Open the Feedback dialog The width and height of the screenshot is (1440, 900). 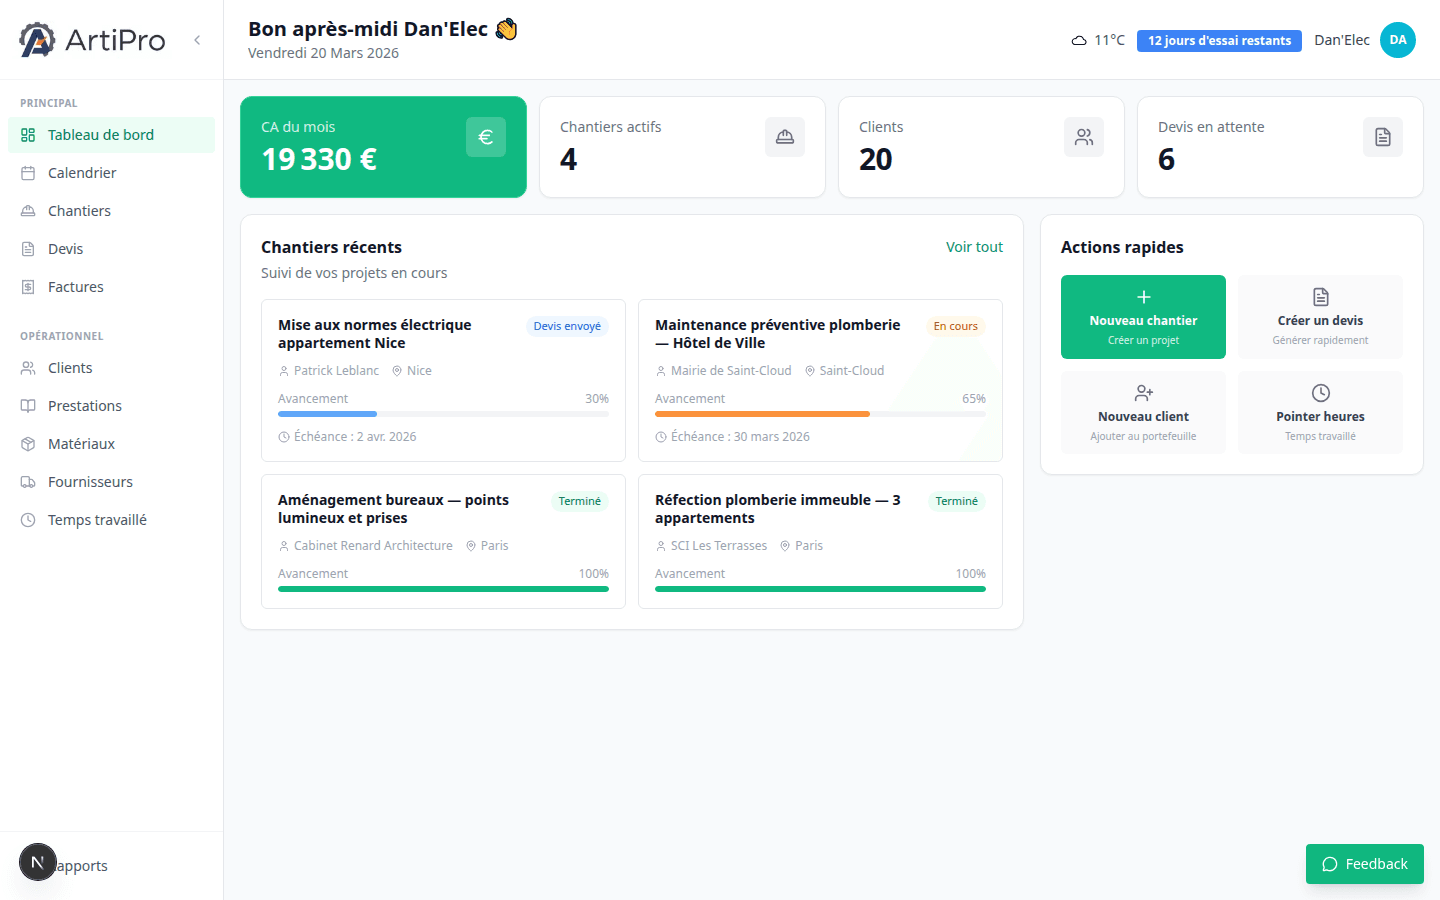click(1364, 863)
